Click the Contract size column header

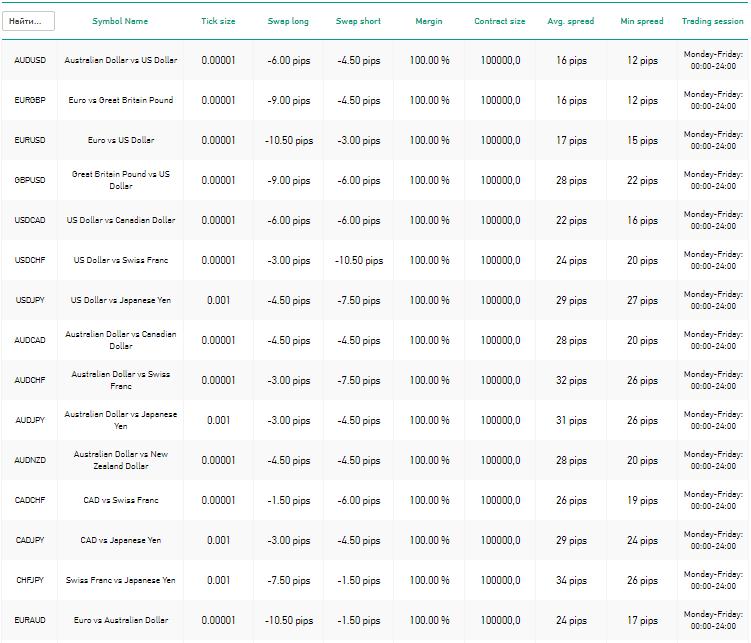pos(499,21)
